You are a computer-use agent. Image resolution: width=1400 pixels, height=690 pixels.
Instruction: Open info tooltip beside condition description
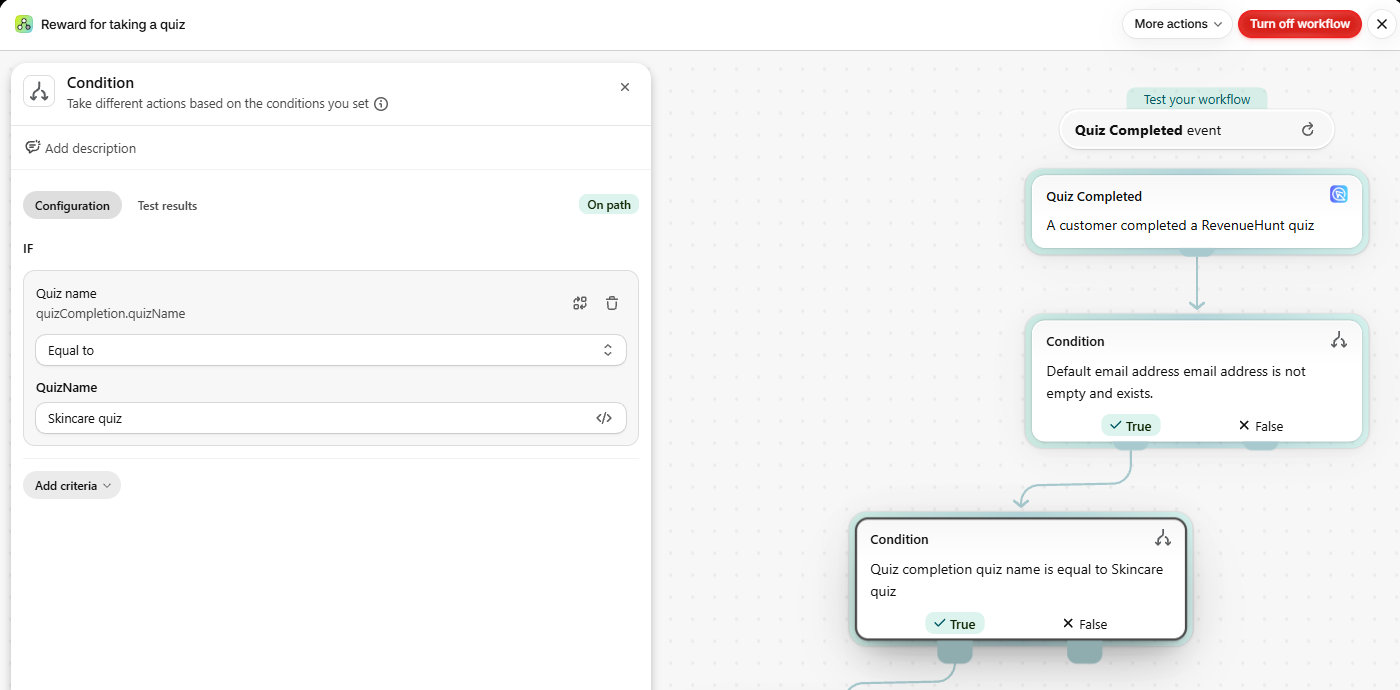(381, 104)
